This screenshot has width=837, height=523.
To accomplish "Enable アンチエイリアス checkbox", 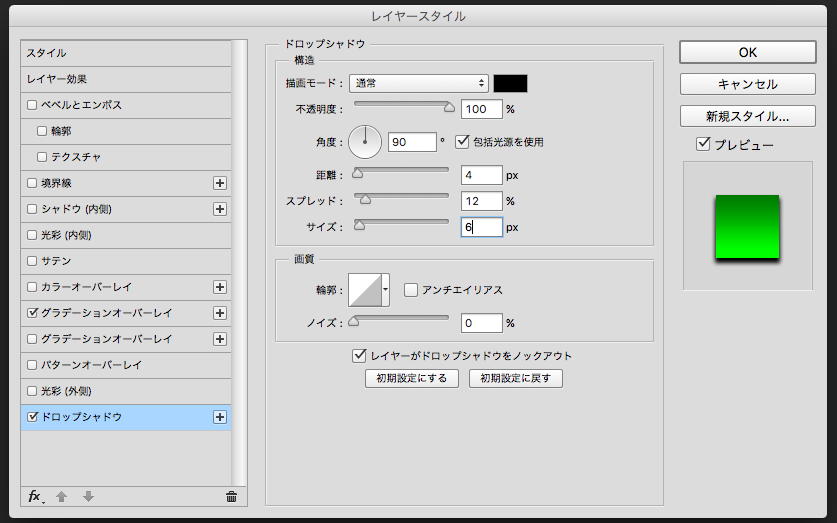I will (x=410, y=290).
